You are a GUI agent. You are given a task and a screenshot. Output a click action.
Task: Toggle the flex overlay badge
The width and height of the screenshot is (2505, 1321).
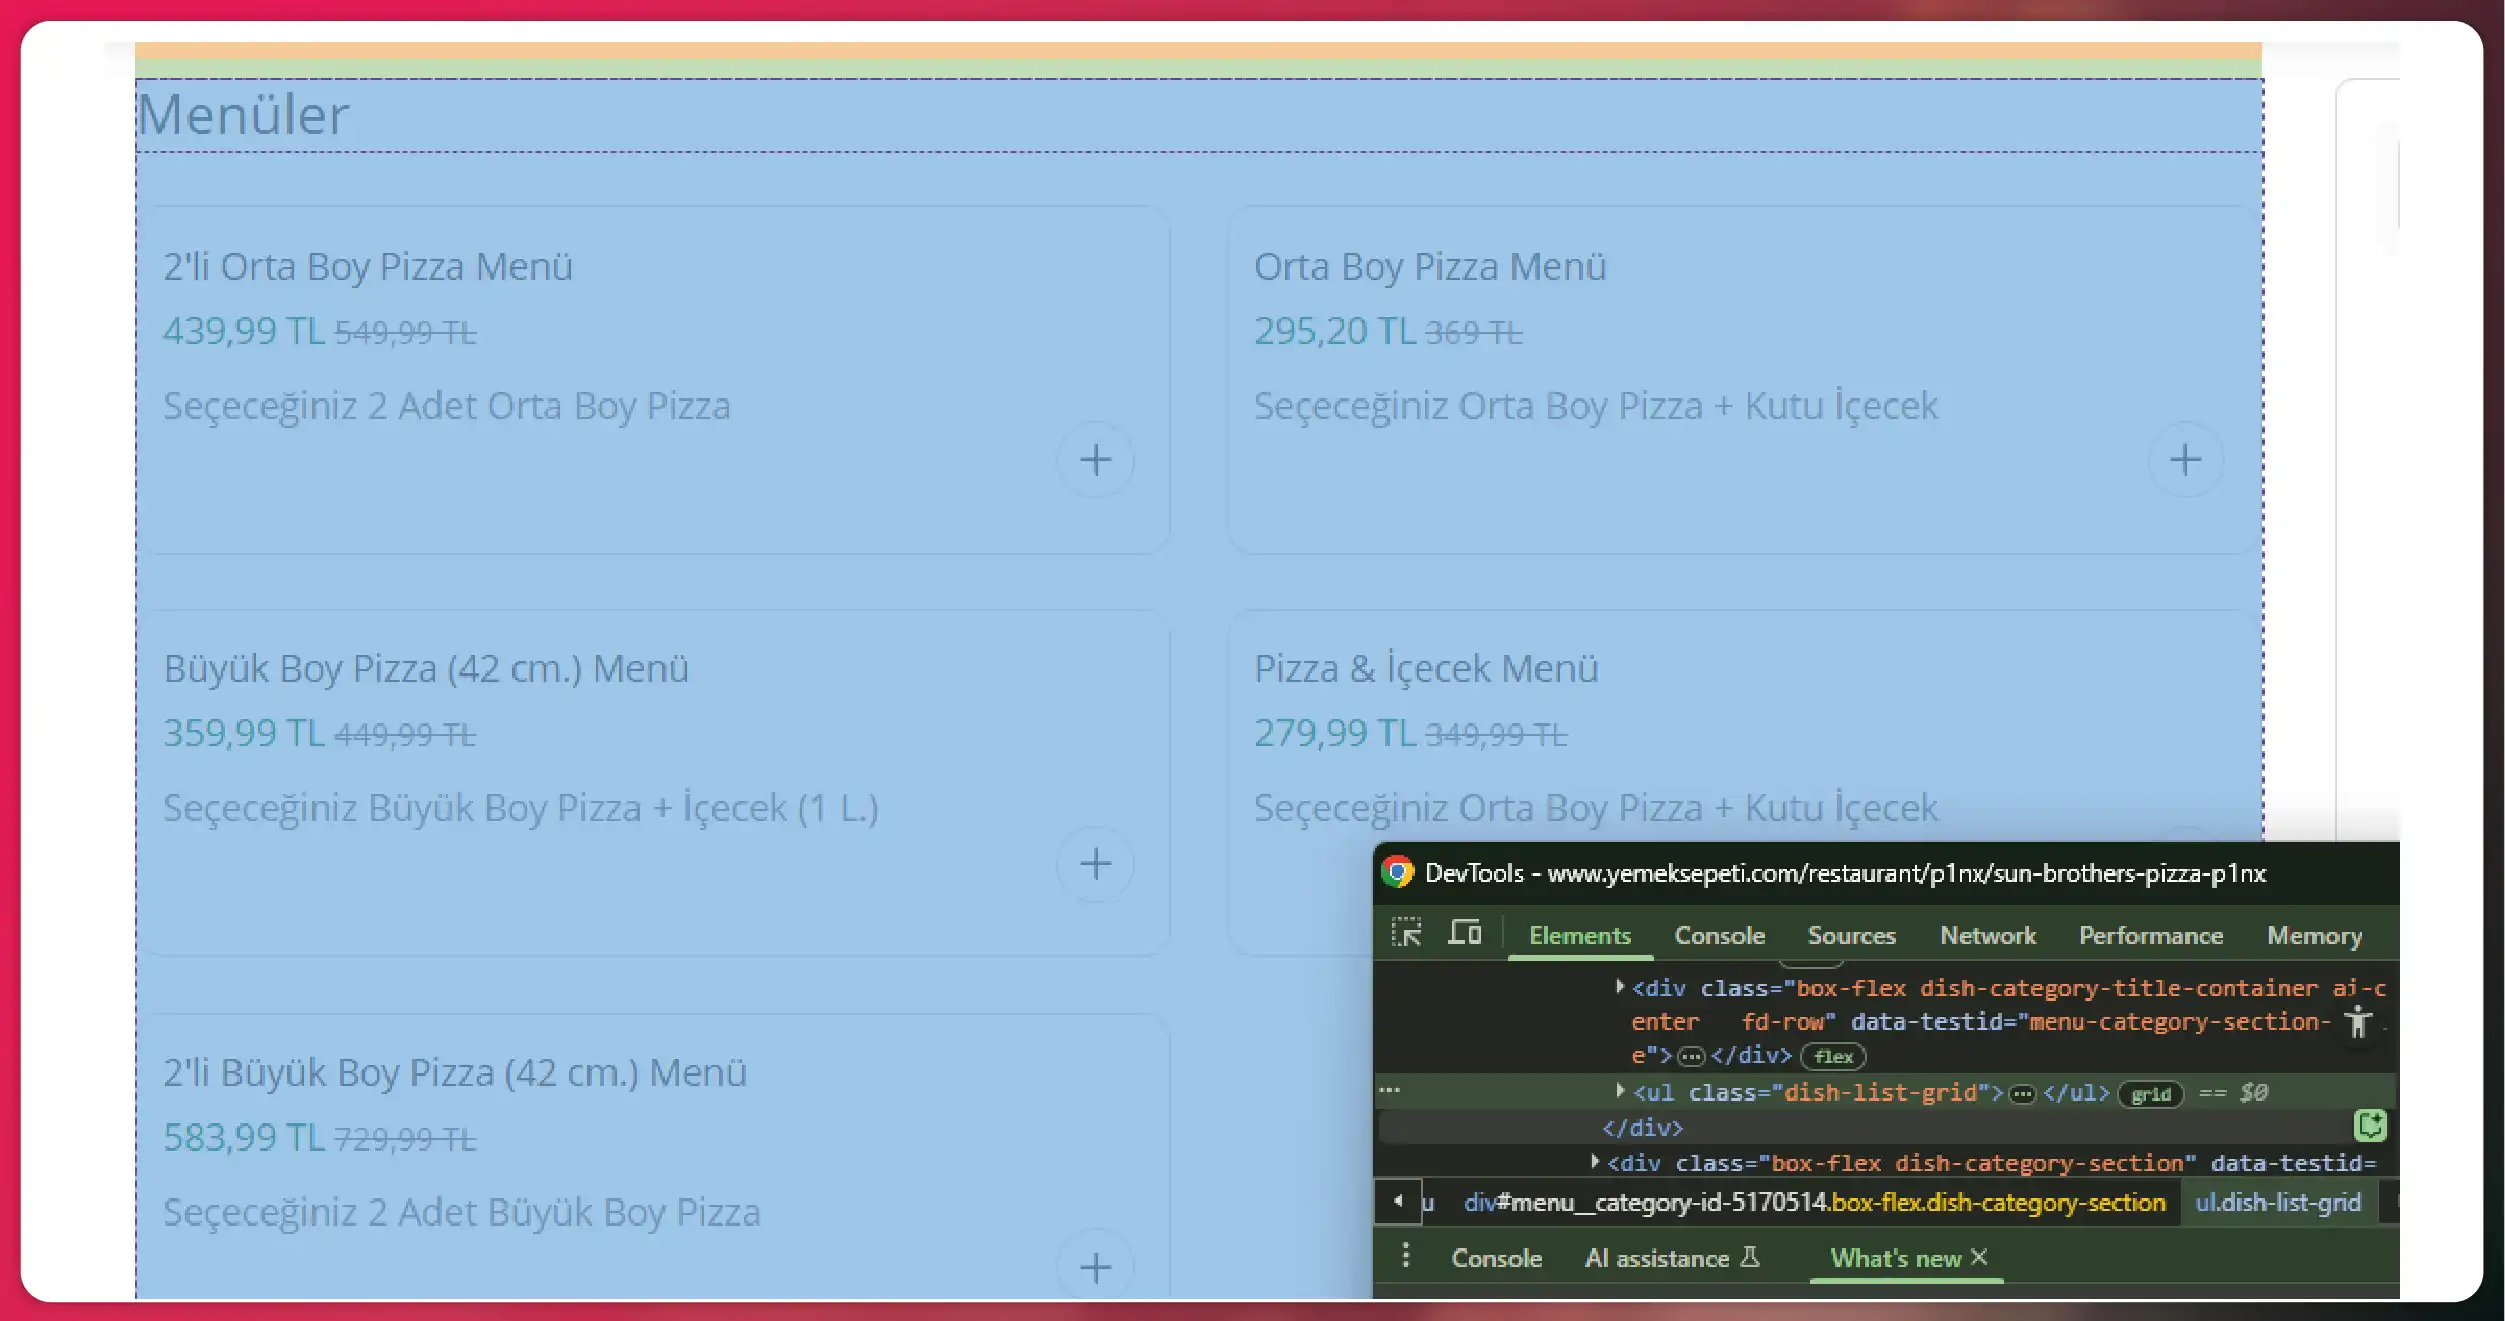(x=1833, y=1057)
